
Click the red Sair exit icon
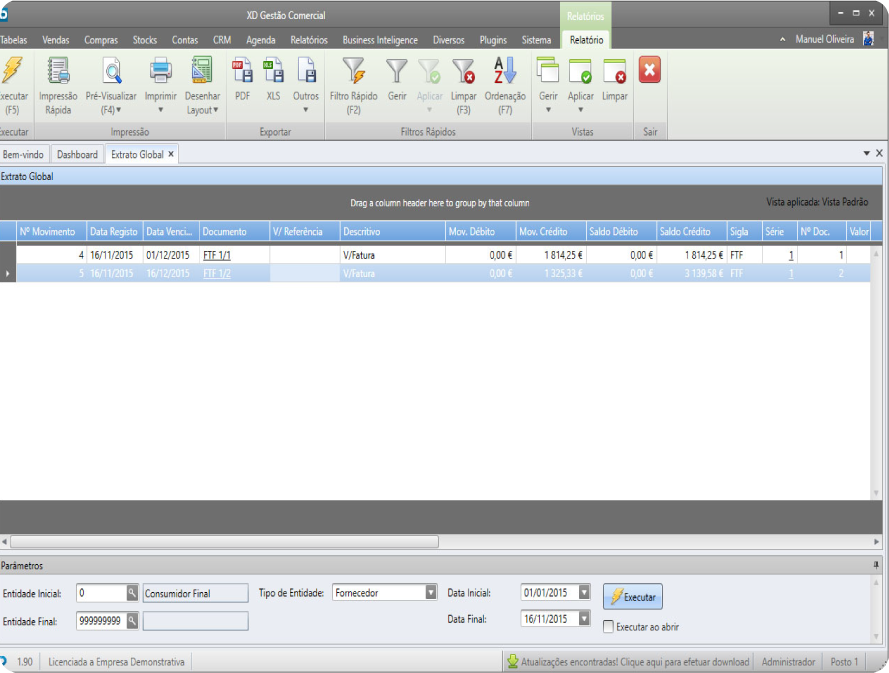[650, 71]
